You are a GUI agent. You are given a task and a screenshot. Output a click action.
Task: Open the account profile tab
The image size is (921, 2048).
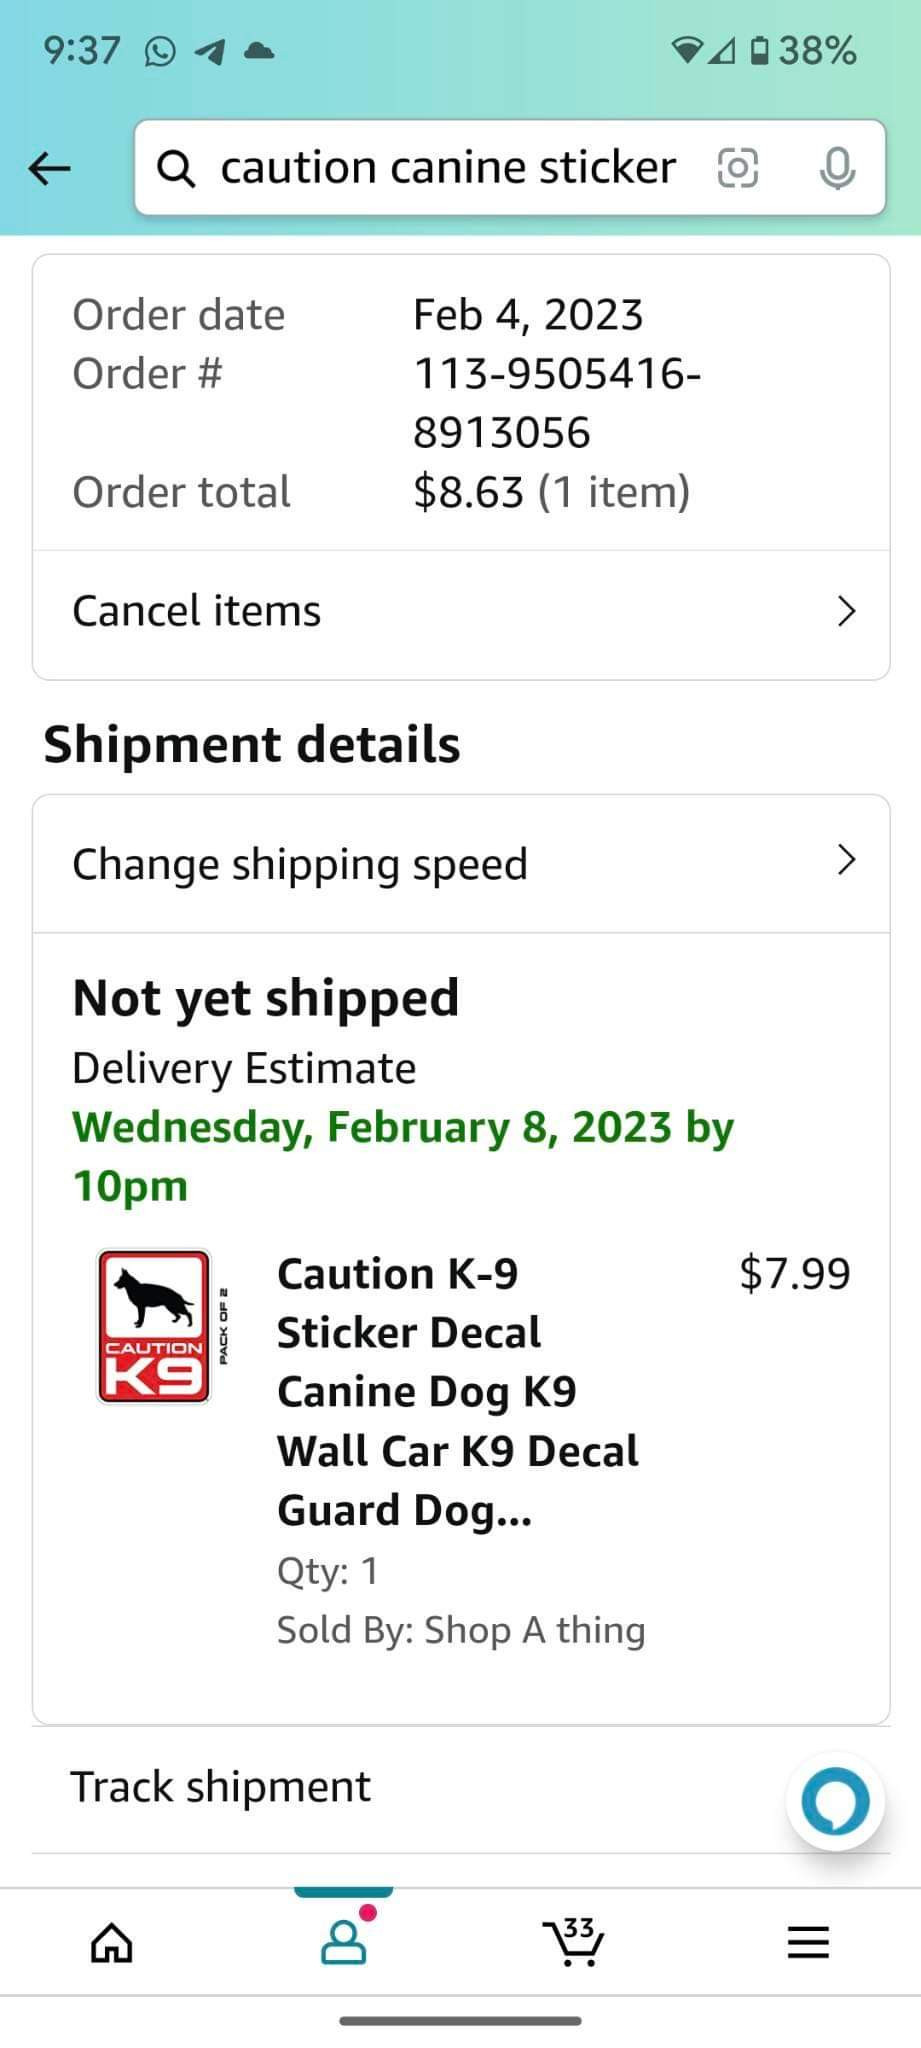coord(344,1943)
